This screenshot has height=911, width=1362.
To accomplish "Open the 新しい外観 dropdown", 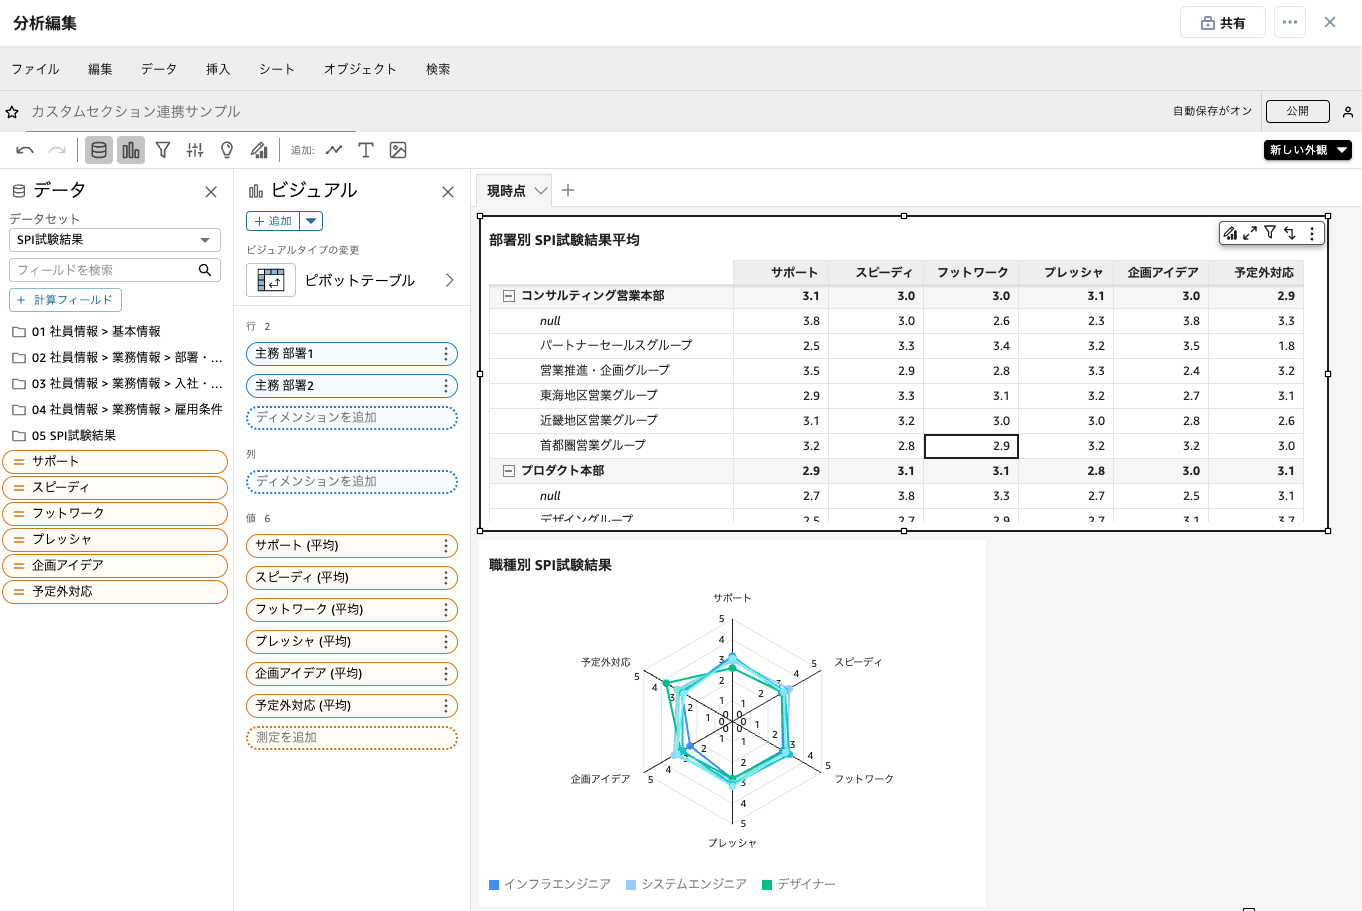I will [x=1307, y=150].
